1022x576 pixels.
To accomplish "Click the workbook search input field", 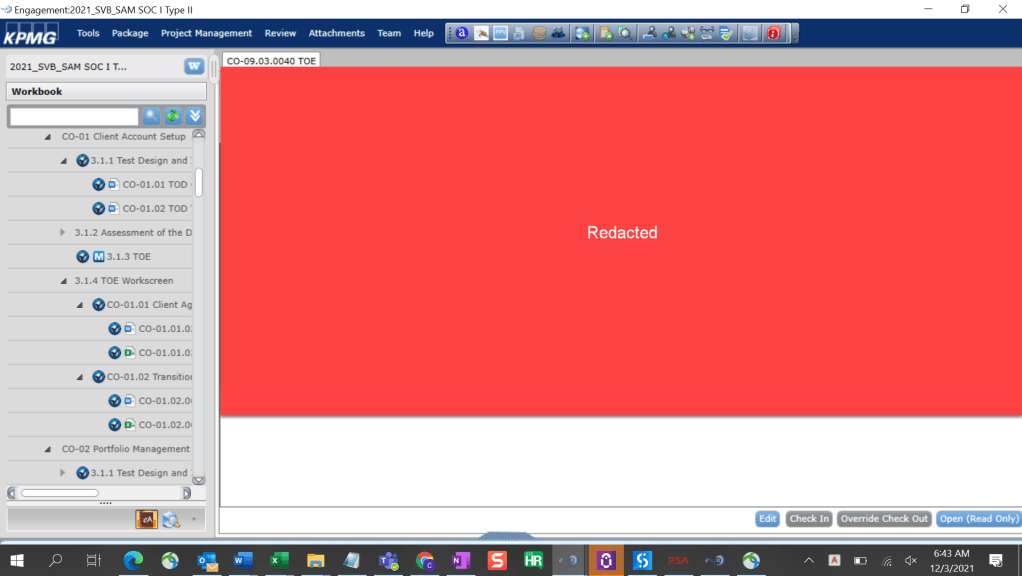I will (x=74, y=117).
